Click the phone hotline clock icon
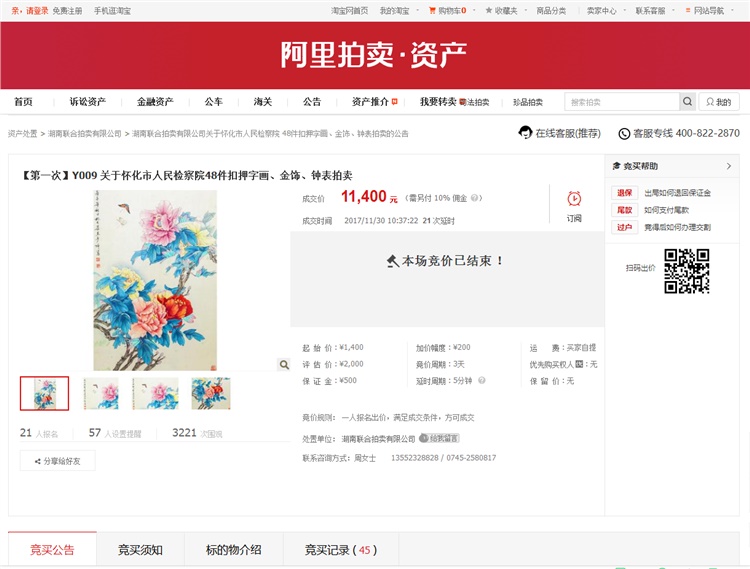 624,134
